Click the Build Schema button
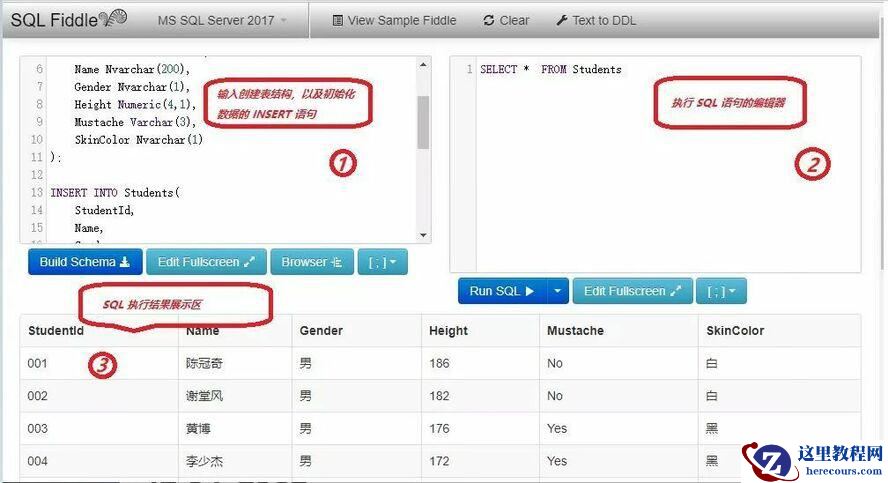 pyautogui.click(x=85, y=262)
